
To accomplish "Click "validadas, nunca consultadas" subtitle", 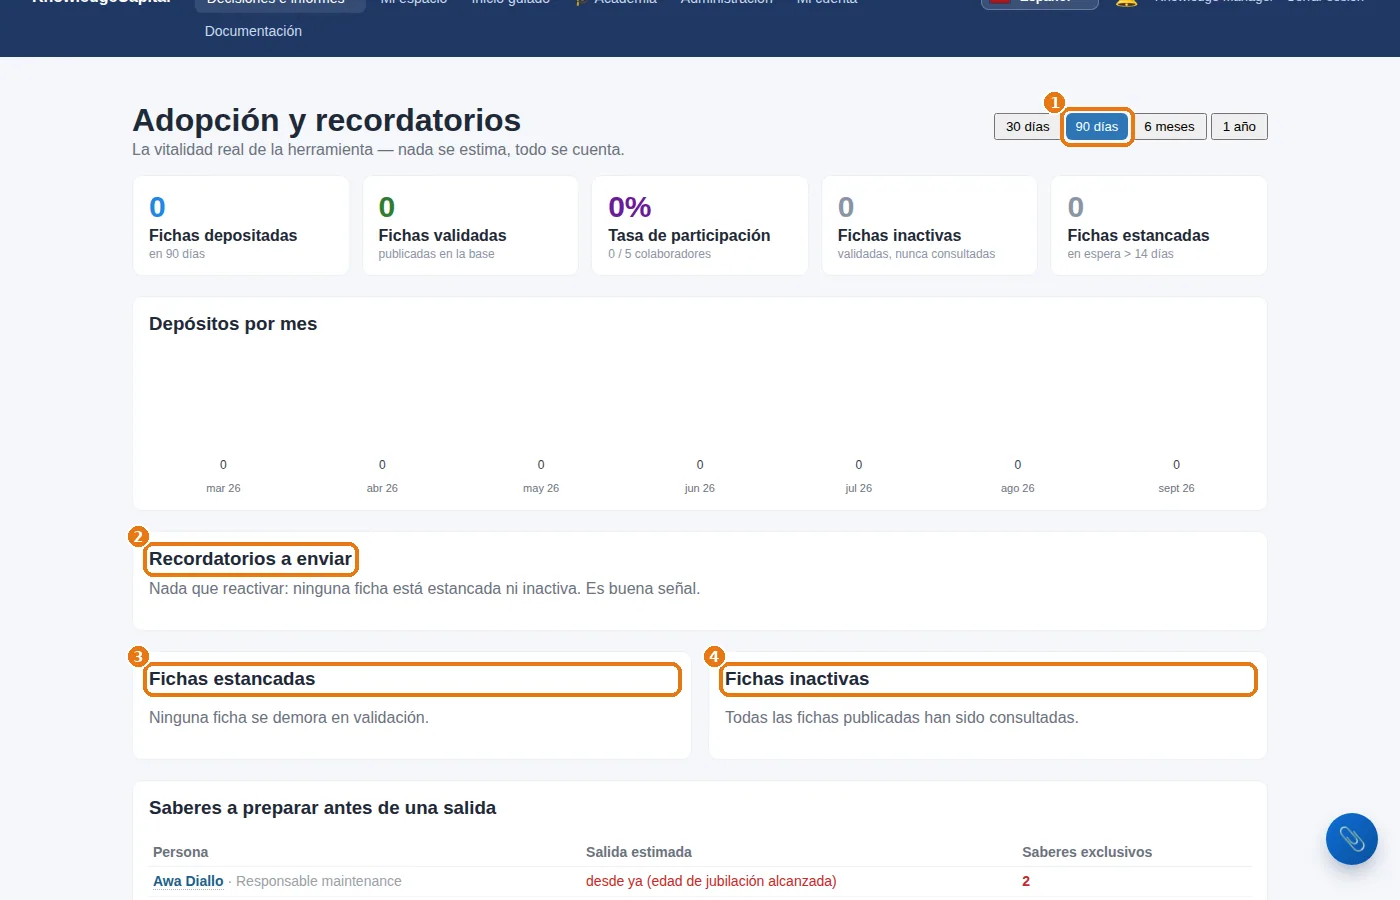I will [x=916, y=254].
